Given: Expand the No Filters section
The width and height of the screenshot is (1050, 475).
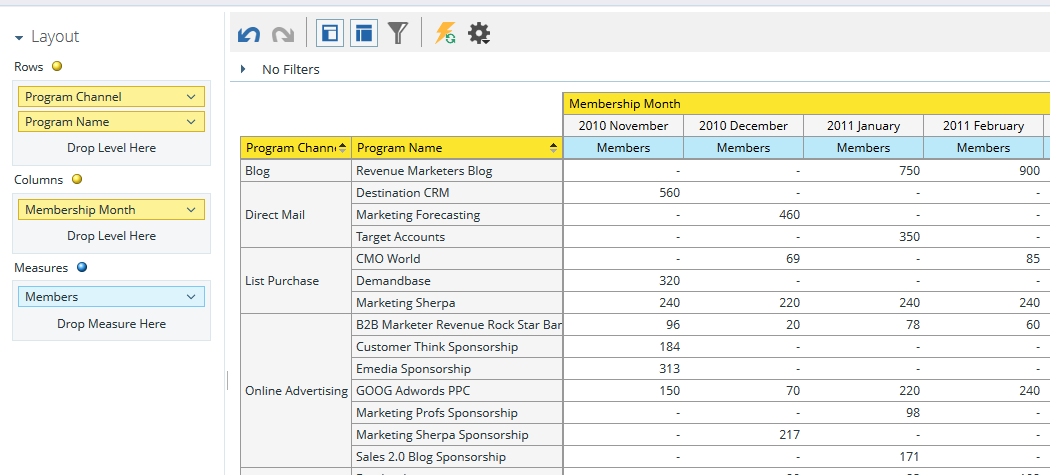Looking at the screenshot, I should click(x=243, y=69).
